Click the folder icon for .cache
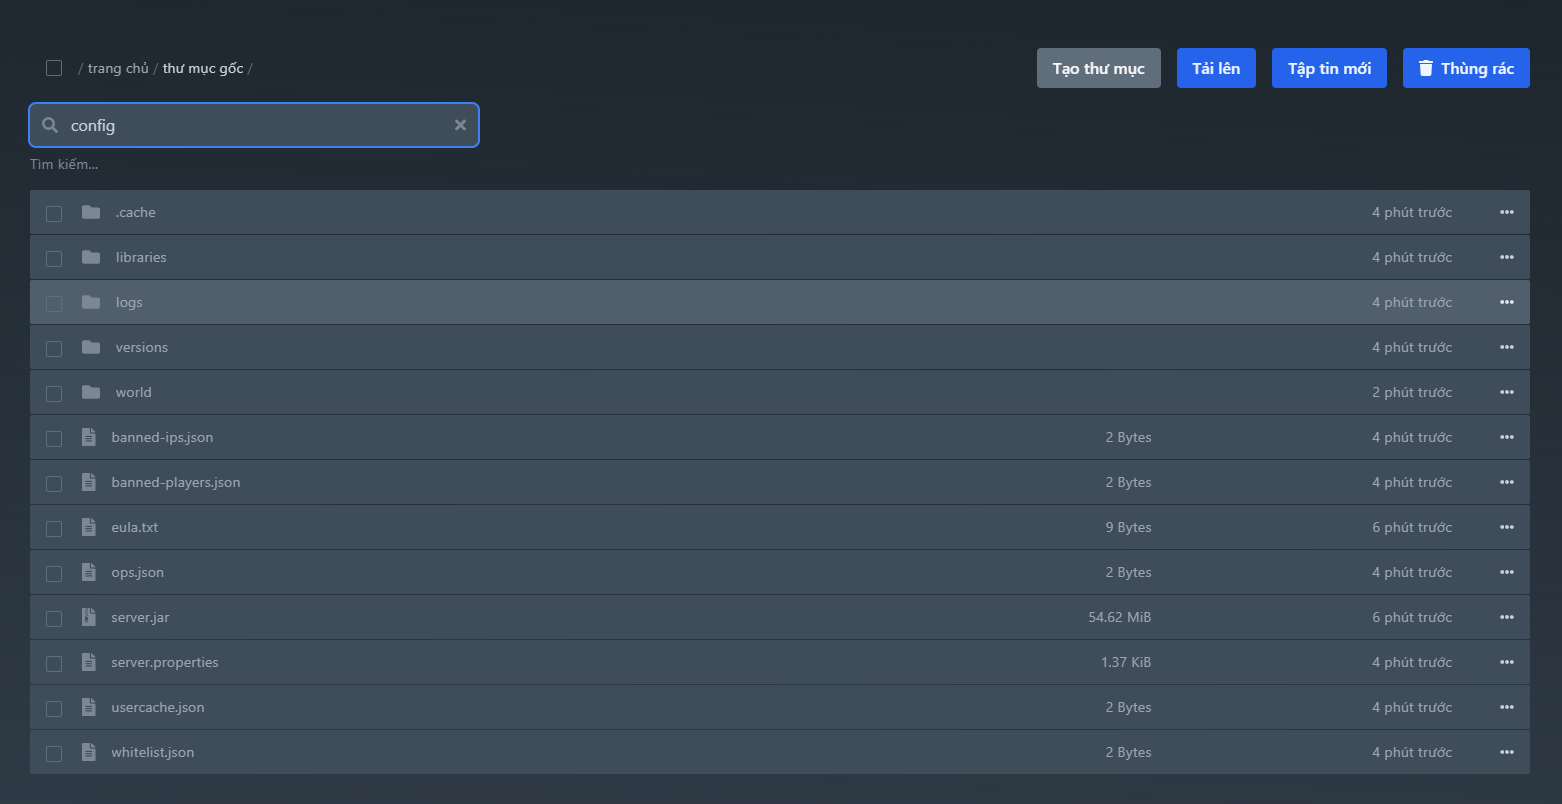Viewport: 1562px width, 804px height. click(91, 212)
